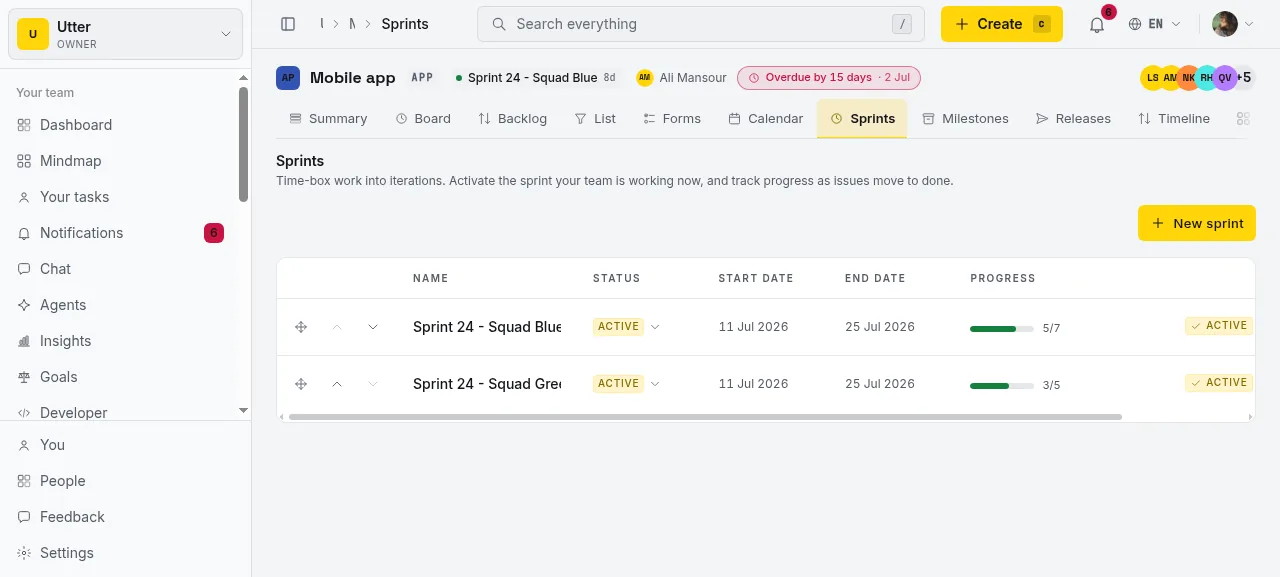
Task: Move Sprint 24 - Squad Blue down
Action: pyautogui.click(x=373, y=327)
